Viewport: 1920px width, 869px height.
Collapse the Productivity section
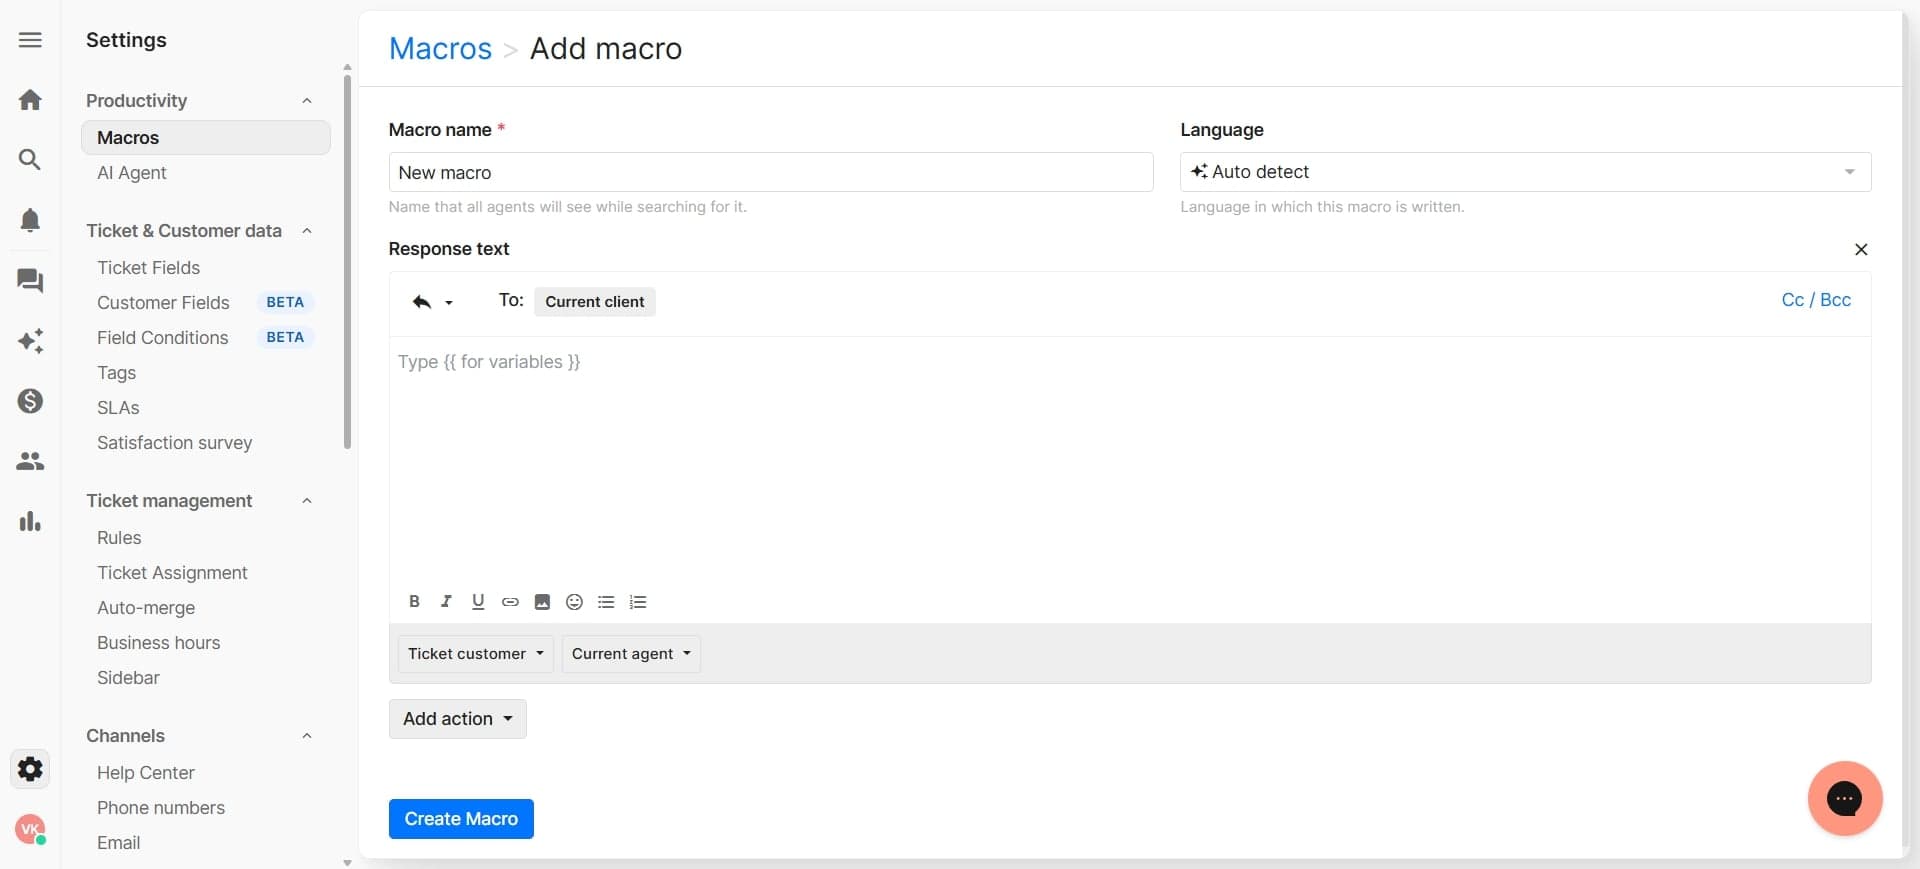(307, 101)
